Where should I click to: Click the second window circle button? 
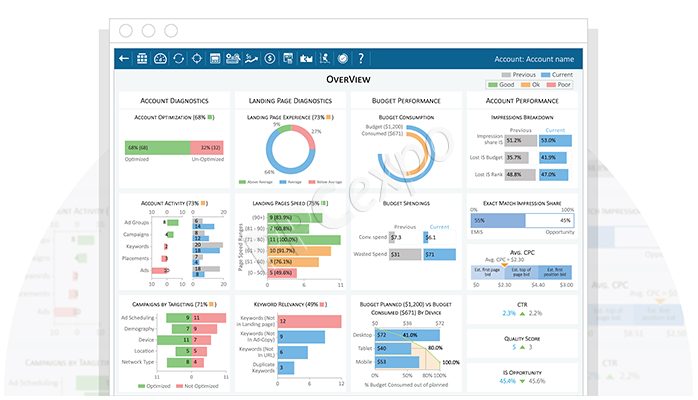click(x=148, y=31)
